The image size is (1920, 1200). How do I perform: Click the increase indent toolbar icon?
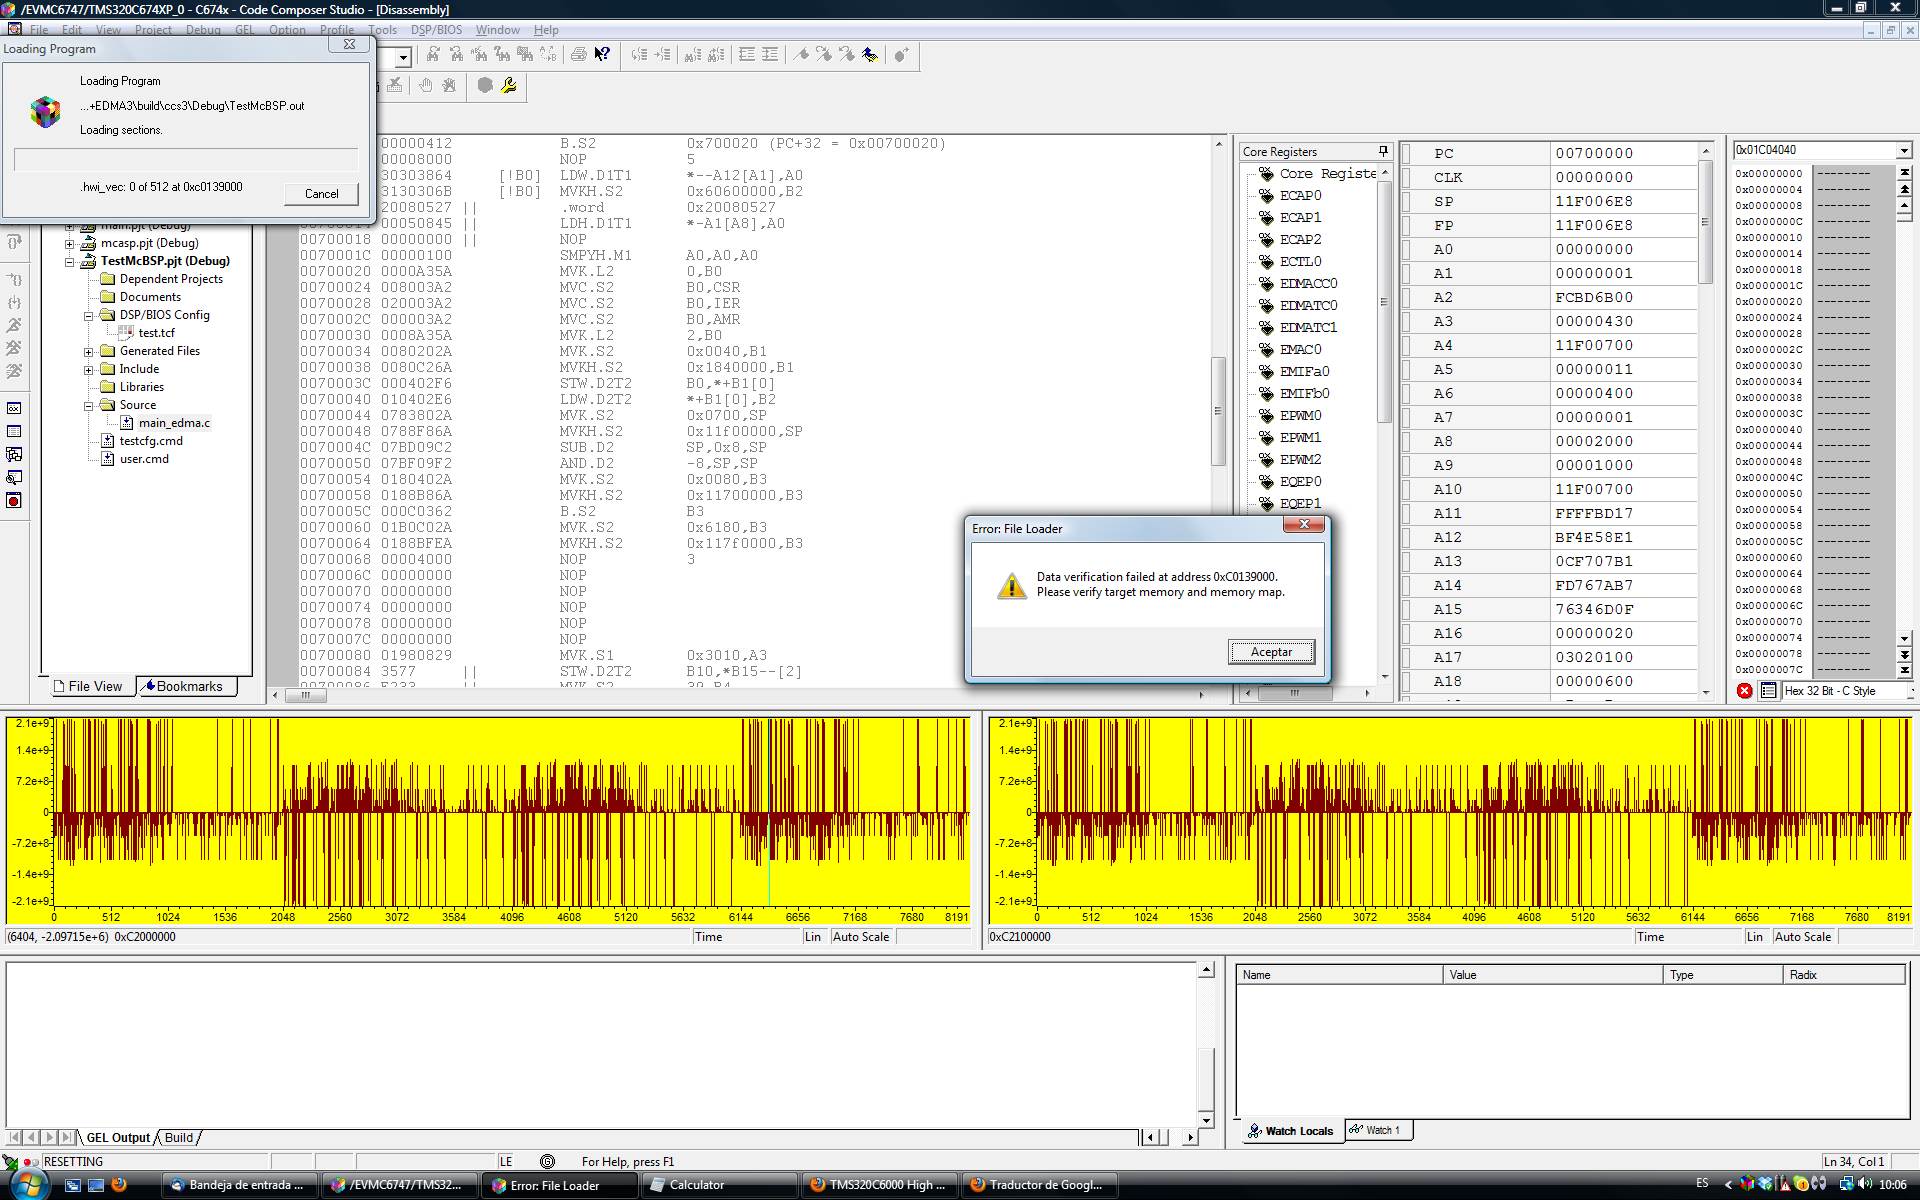(x=770, y=54)
